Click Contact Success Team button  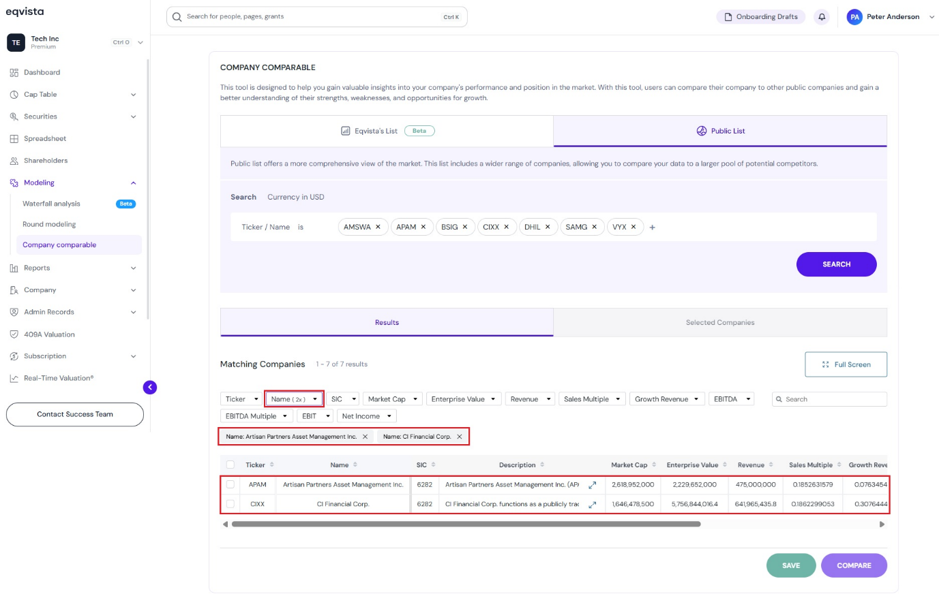click(x=75, y=414)
